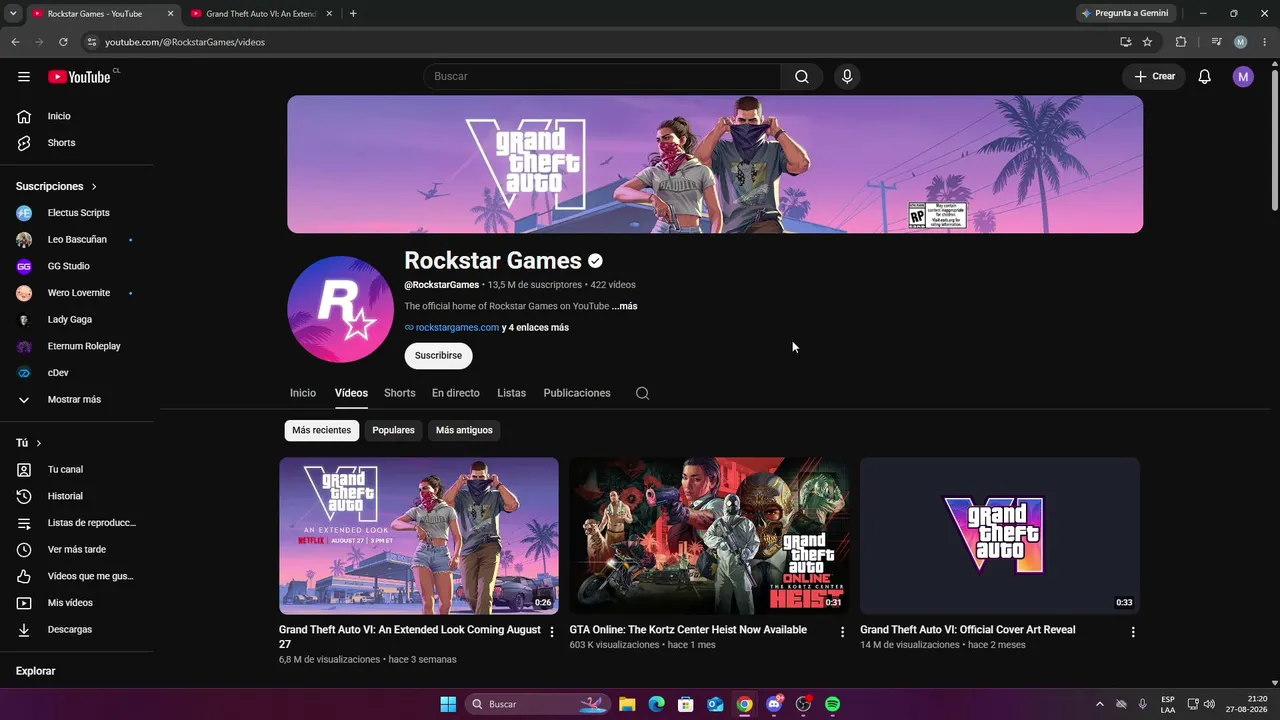Open Videos que me gustan
This screenshot has width=1280, height=720.
click(76, 576)
